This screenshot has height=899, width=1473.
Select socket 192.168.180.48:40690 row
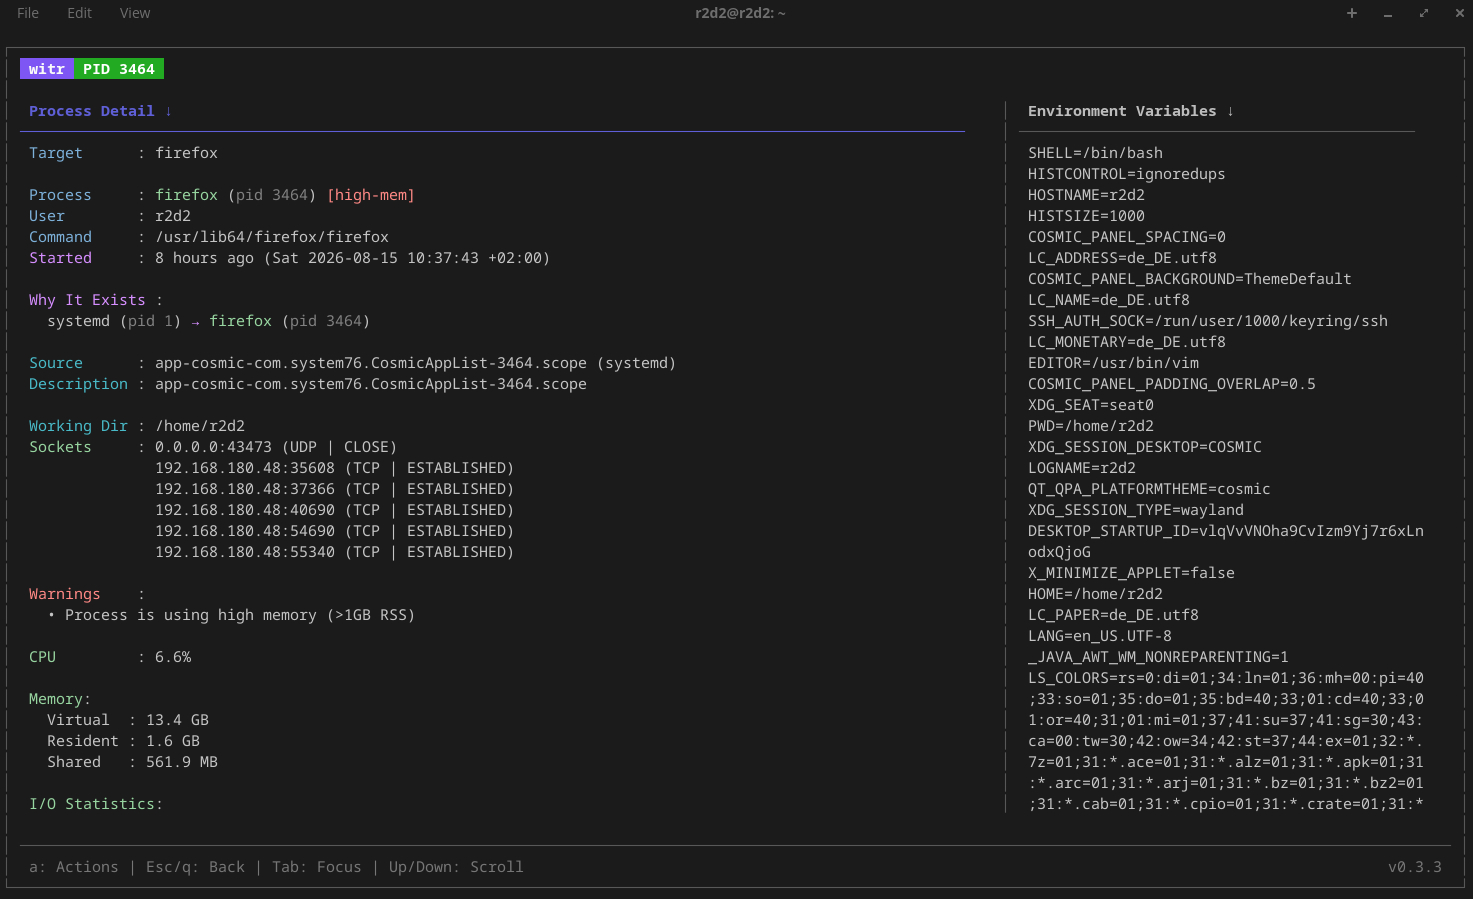(x=334, y=510)
